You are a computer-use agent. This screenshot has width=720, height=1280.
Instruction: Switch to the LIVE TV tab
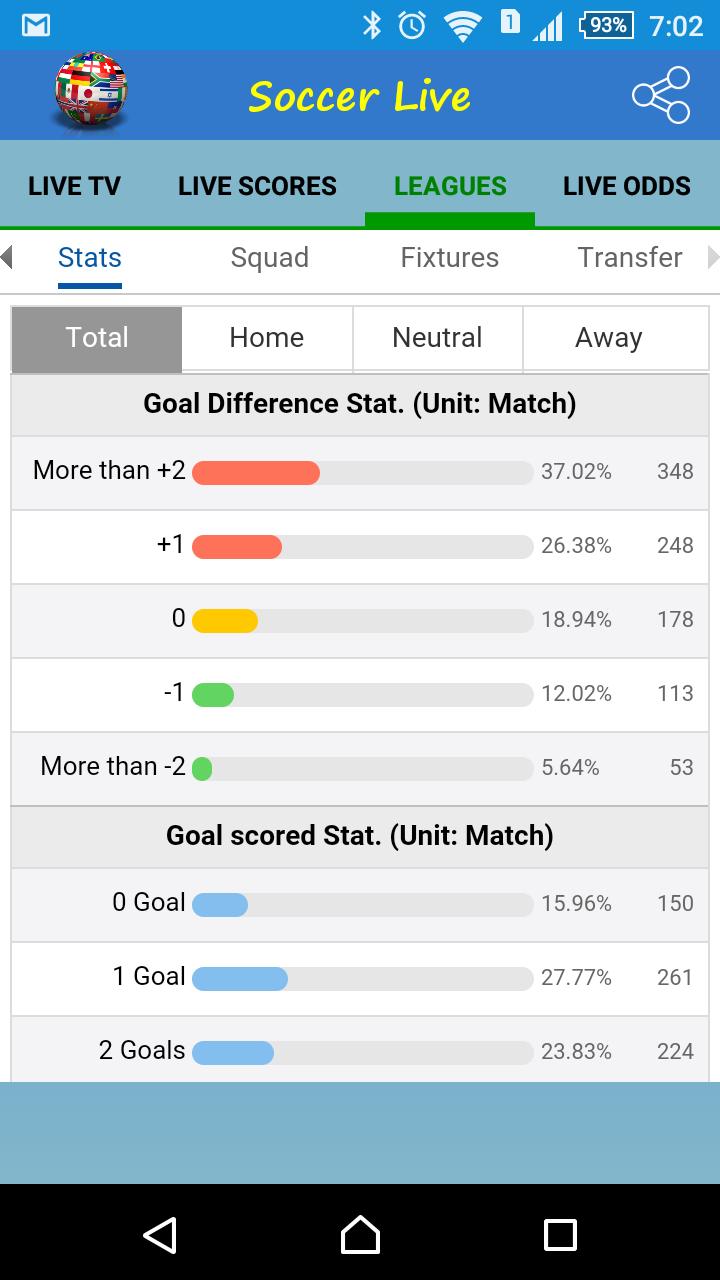point(75,186)
